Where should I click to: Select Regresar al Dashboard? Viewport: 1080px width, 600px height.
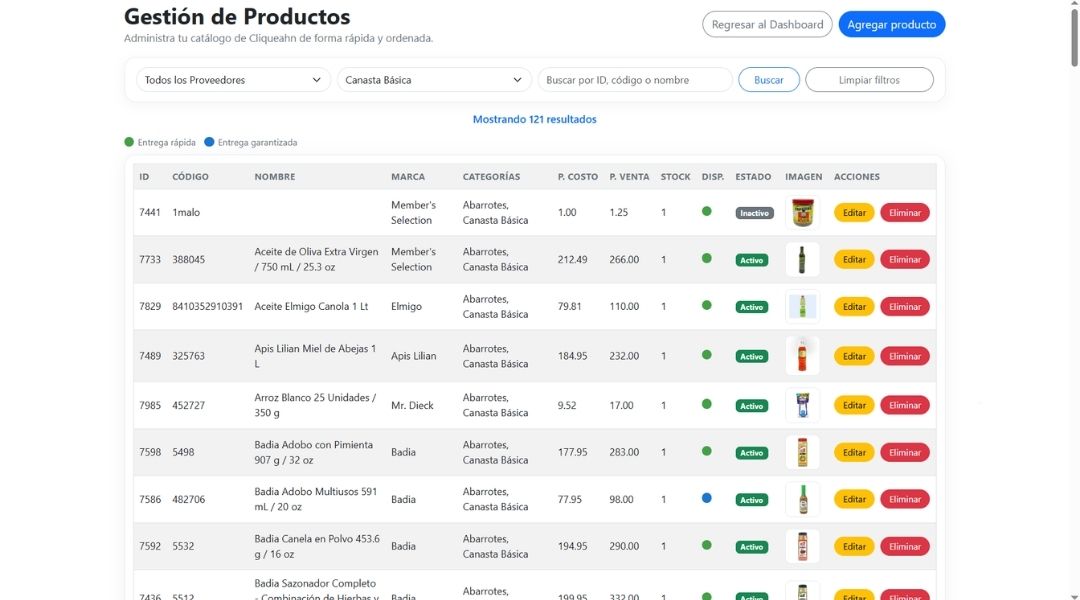pyautogui.click(x=767, y=23)
